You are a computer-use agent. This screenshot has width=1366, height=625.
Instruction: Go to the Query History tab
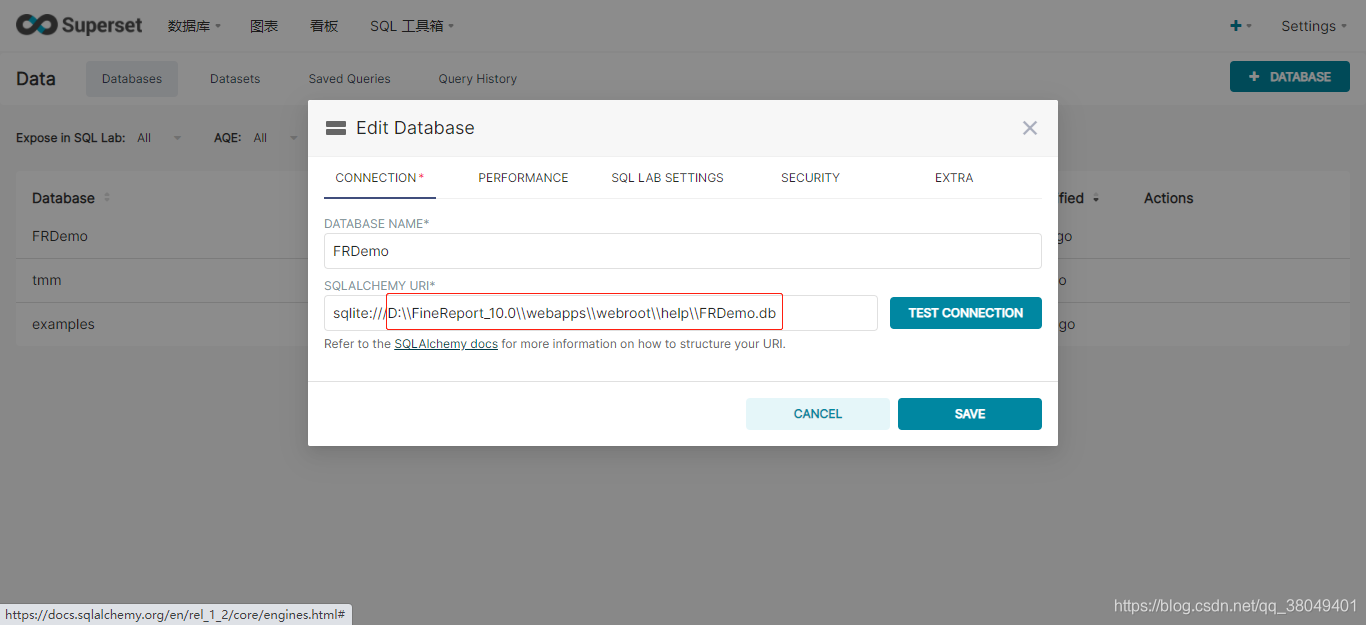[478, 79]
